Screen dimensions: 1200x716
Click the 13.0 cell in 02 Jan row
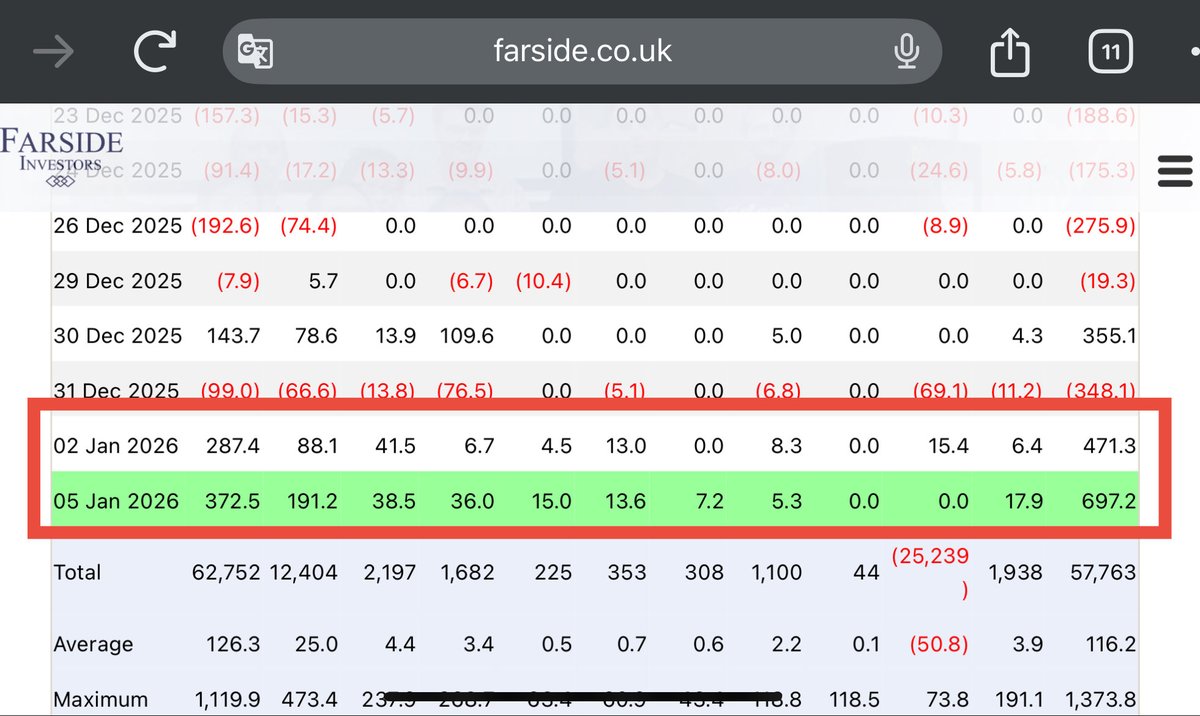pos(626,445)
